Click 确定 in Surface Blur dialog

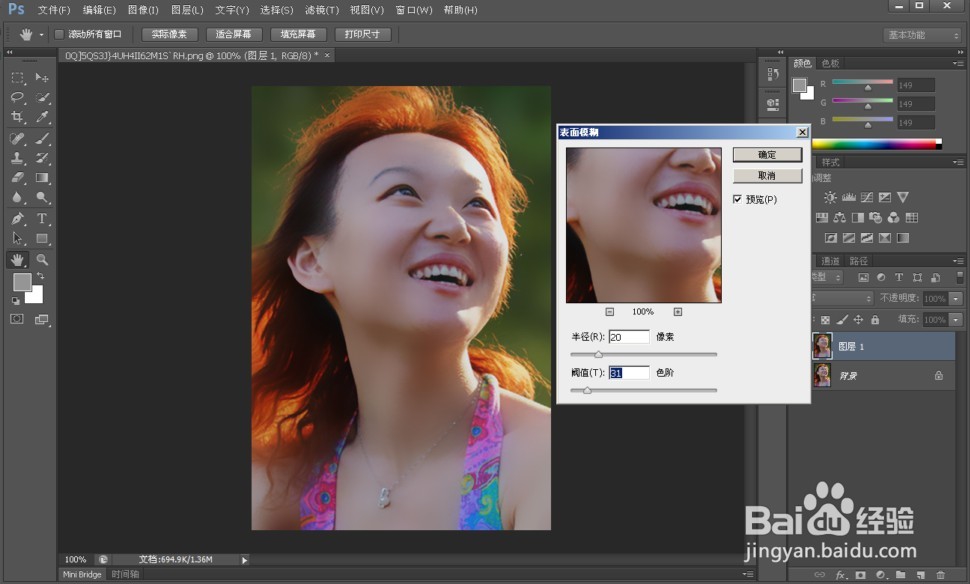[767, 155]
